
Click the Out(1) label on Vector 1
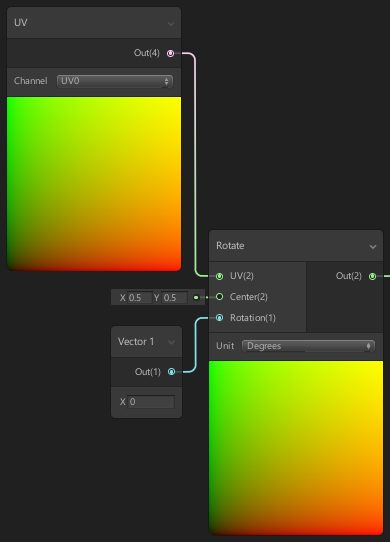148,372
